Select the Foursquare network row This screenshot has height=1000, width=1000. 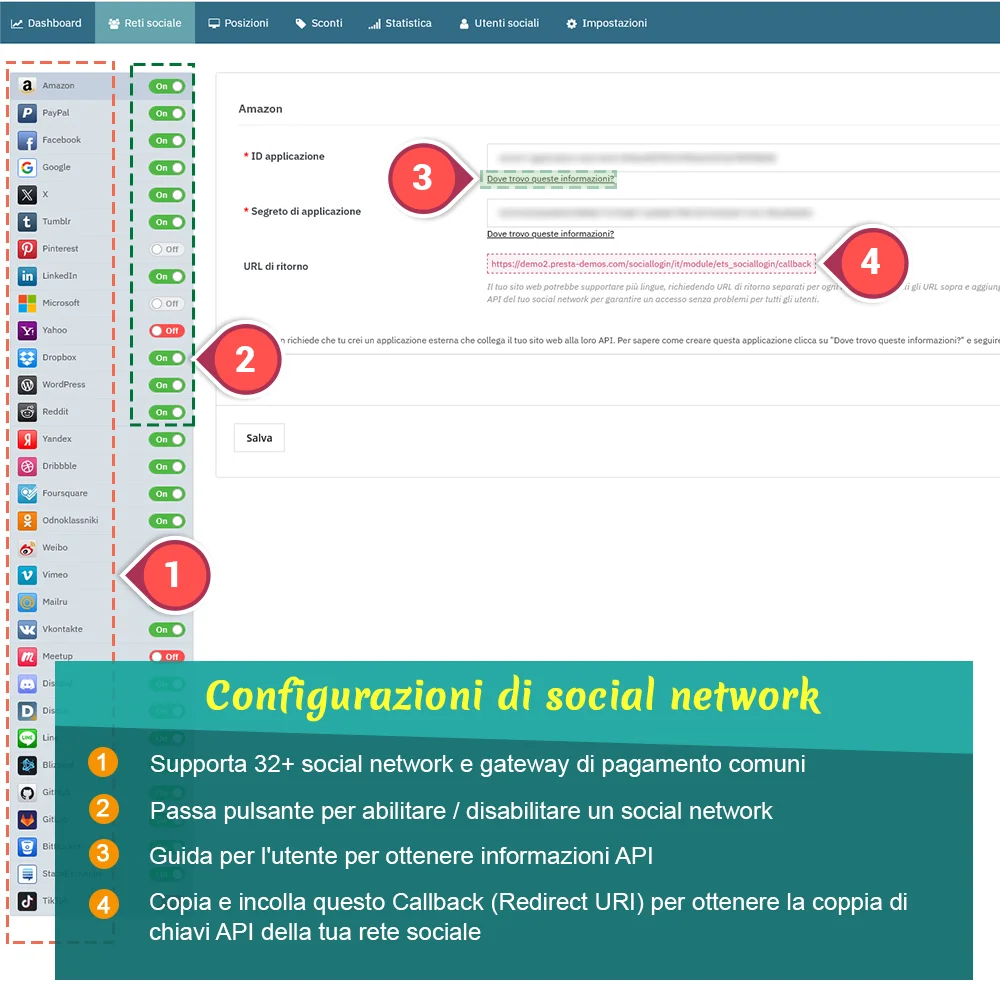pyautogui.click(x=102, y=494)
